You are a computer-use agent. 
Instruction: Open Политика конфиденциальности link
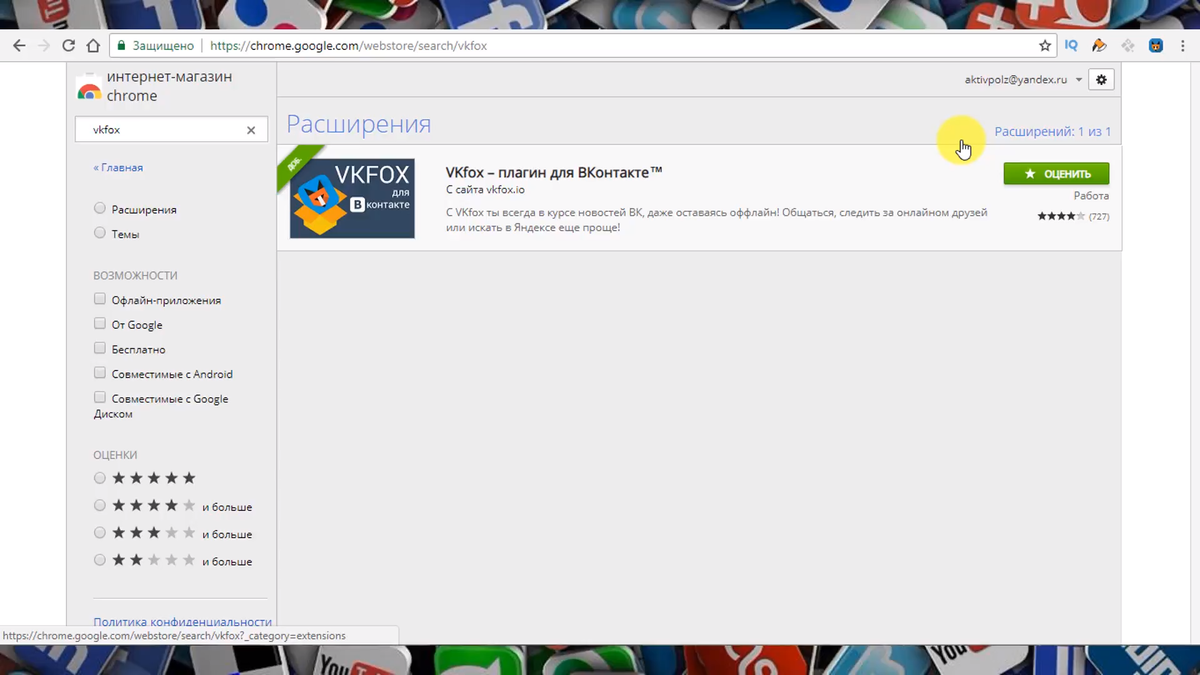[182, 621]
